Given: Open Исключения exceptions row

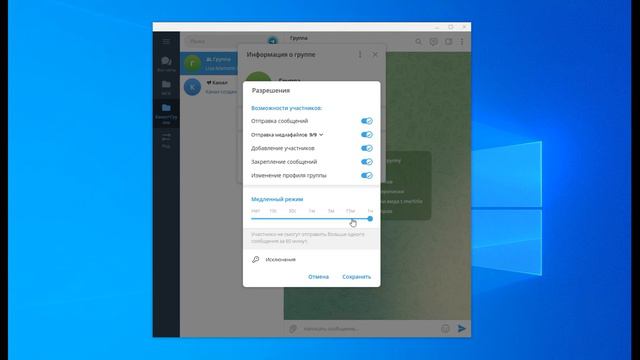Looking at the screenshot, I should click(311, 260).
